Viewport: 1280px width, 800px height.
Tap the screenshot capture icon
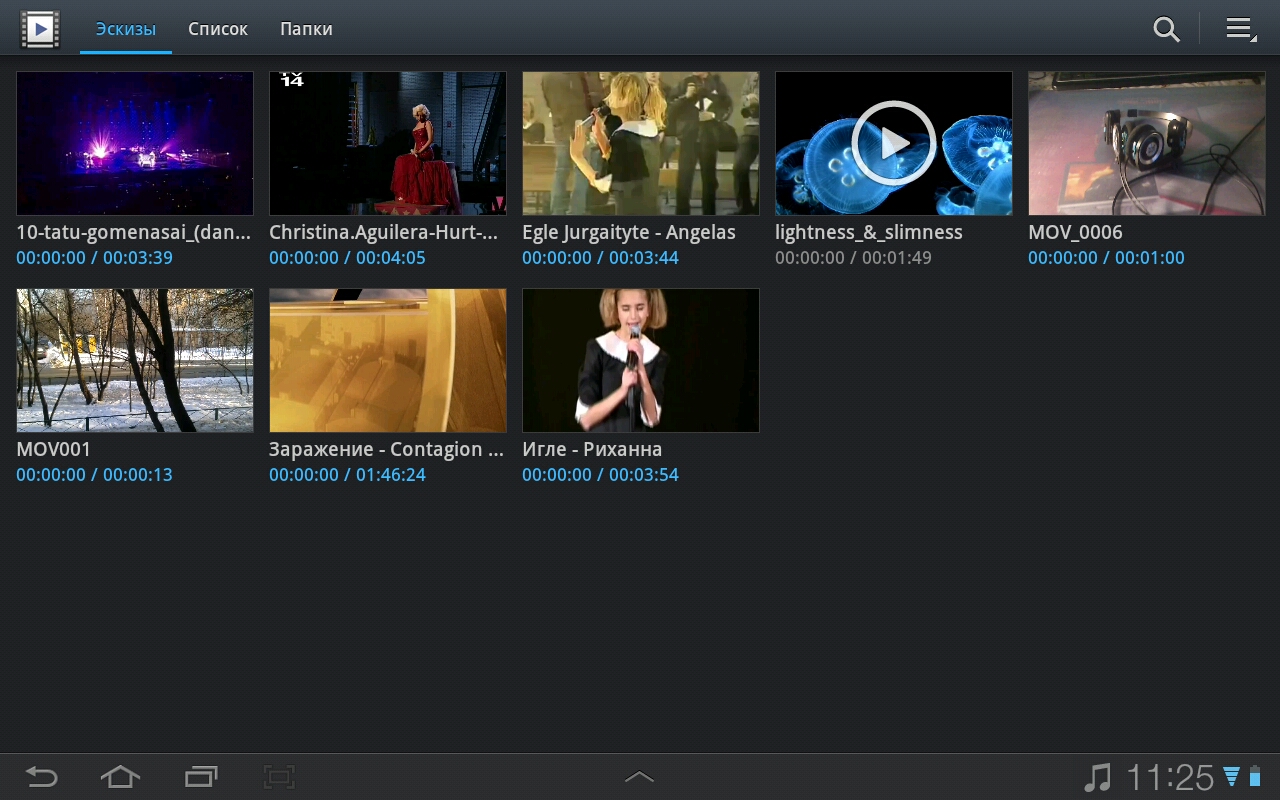pyautogui.click(x=279, y=777)
